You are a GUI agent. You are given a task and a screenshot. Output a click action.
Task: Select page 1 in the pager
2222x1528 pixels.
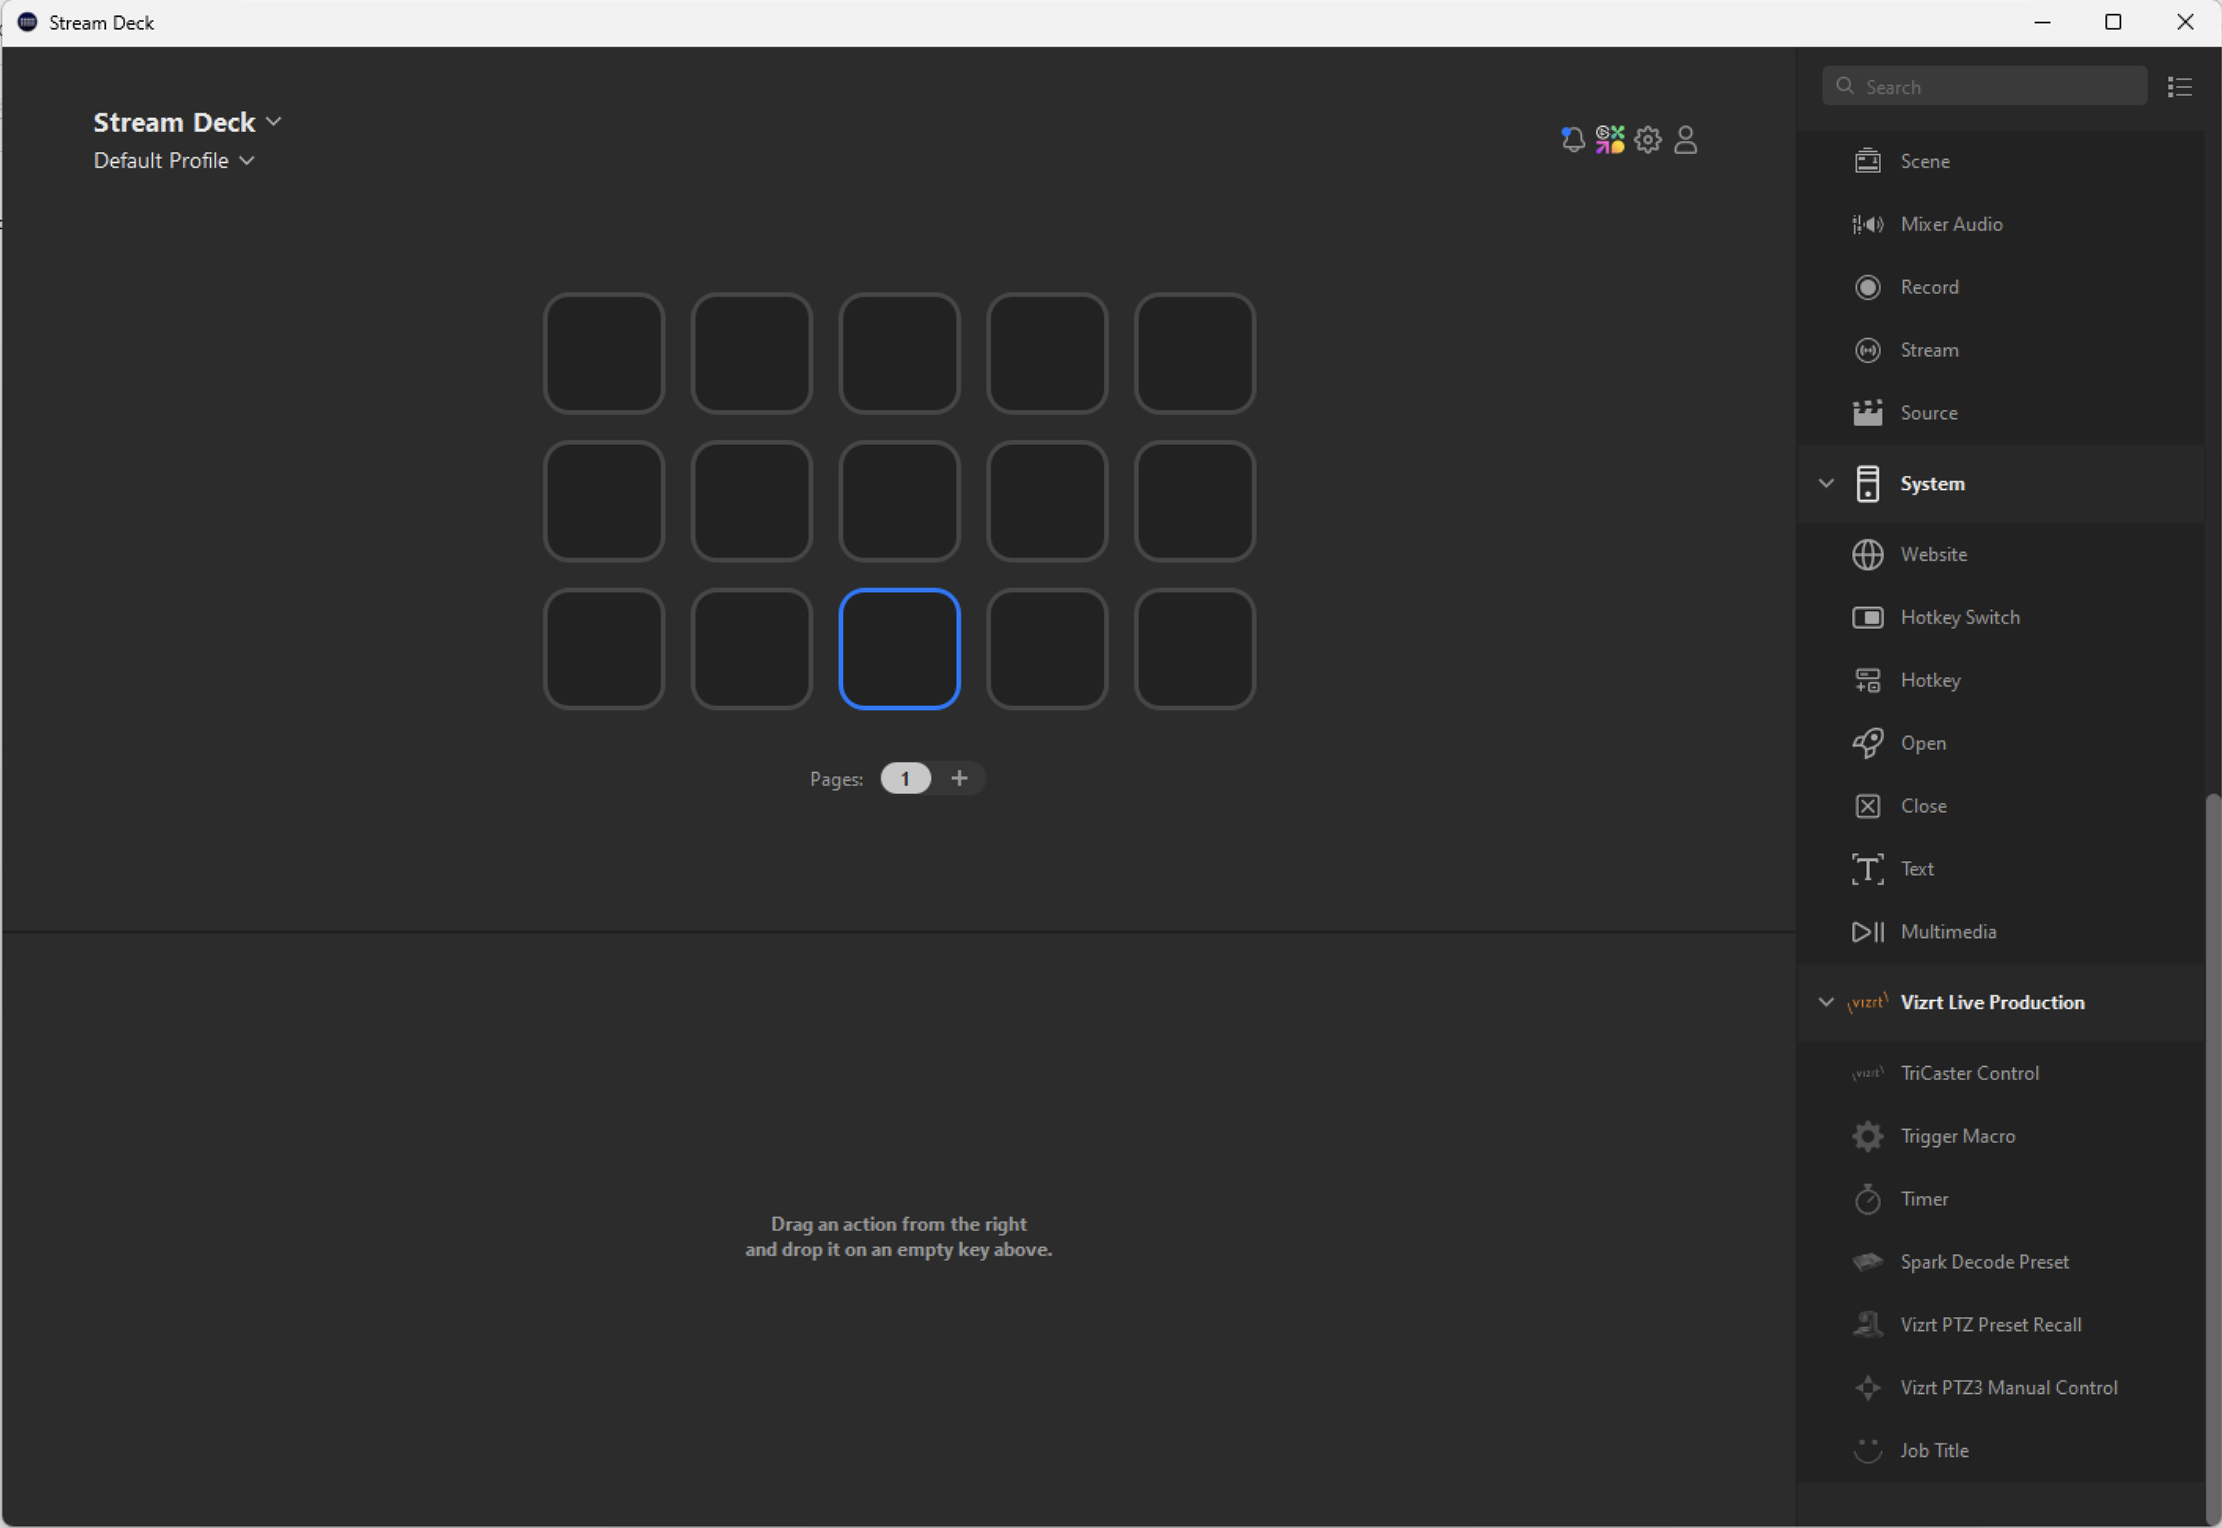[905, 778]
